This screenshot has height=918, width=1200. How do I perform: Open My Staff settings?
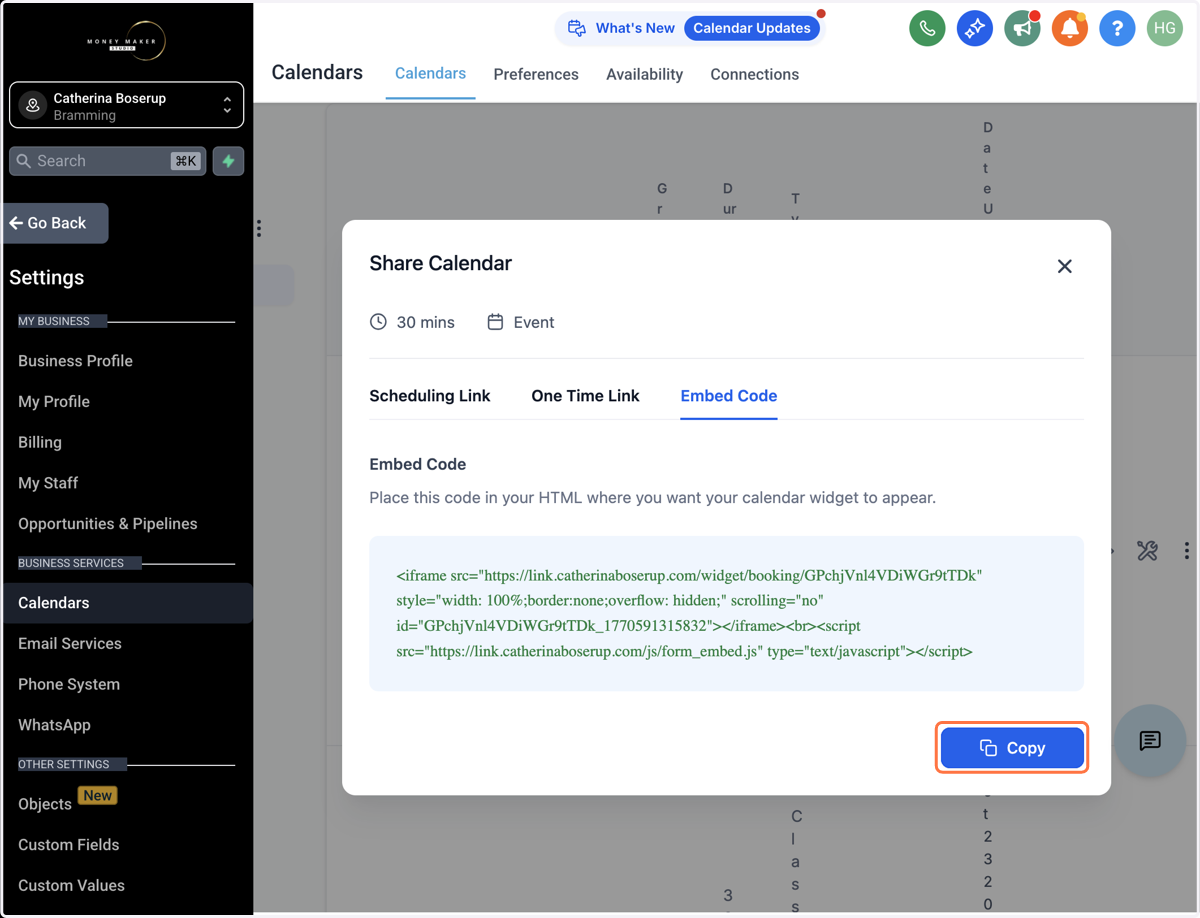pyautogui.click(x=48, y=483)
